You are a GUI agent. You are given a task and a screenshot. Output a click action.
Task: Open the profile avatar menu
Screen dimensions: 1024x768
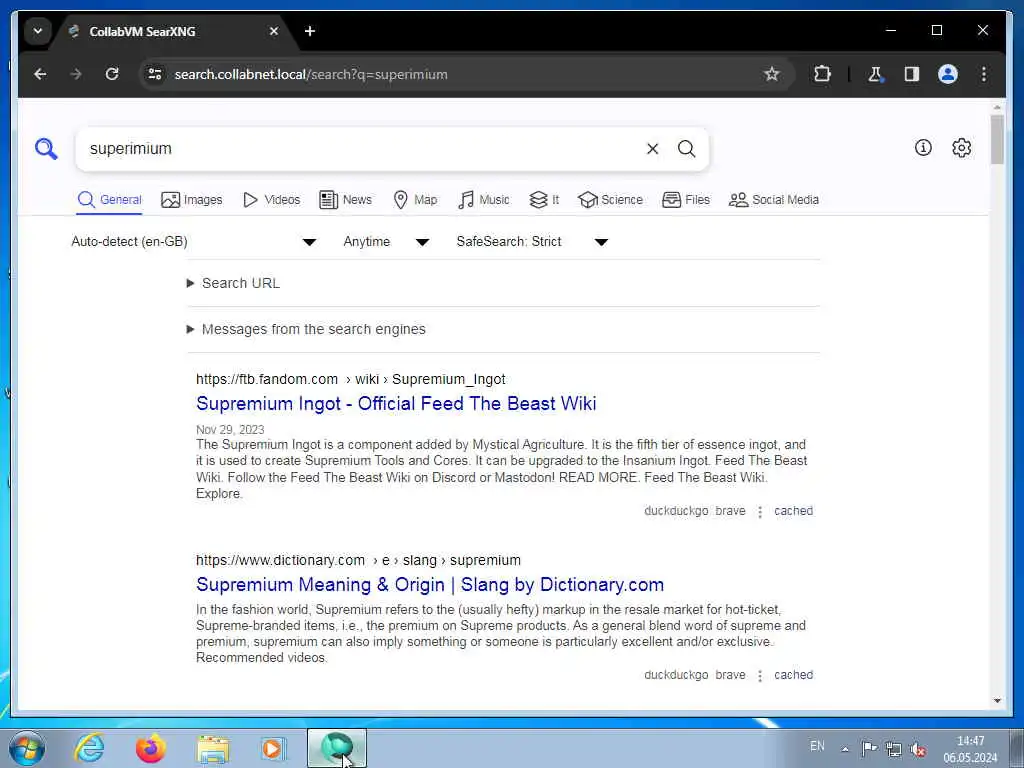948,74
